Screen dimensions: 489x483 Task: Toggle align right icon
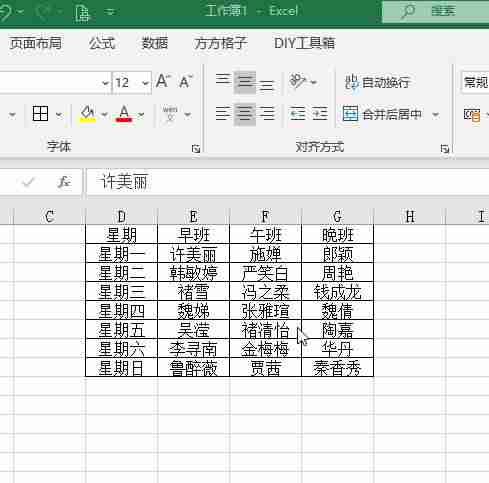(267, 114)
